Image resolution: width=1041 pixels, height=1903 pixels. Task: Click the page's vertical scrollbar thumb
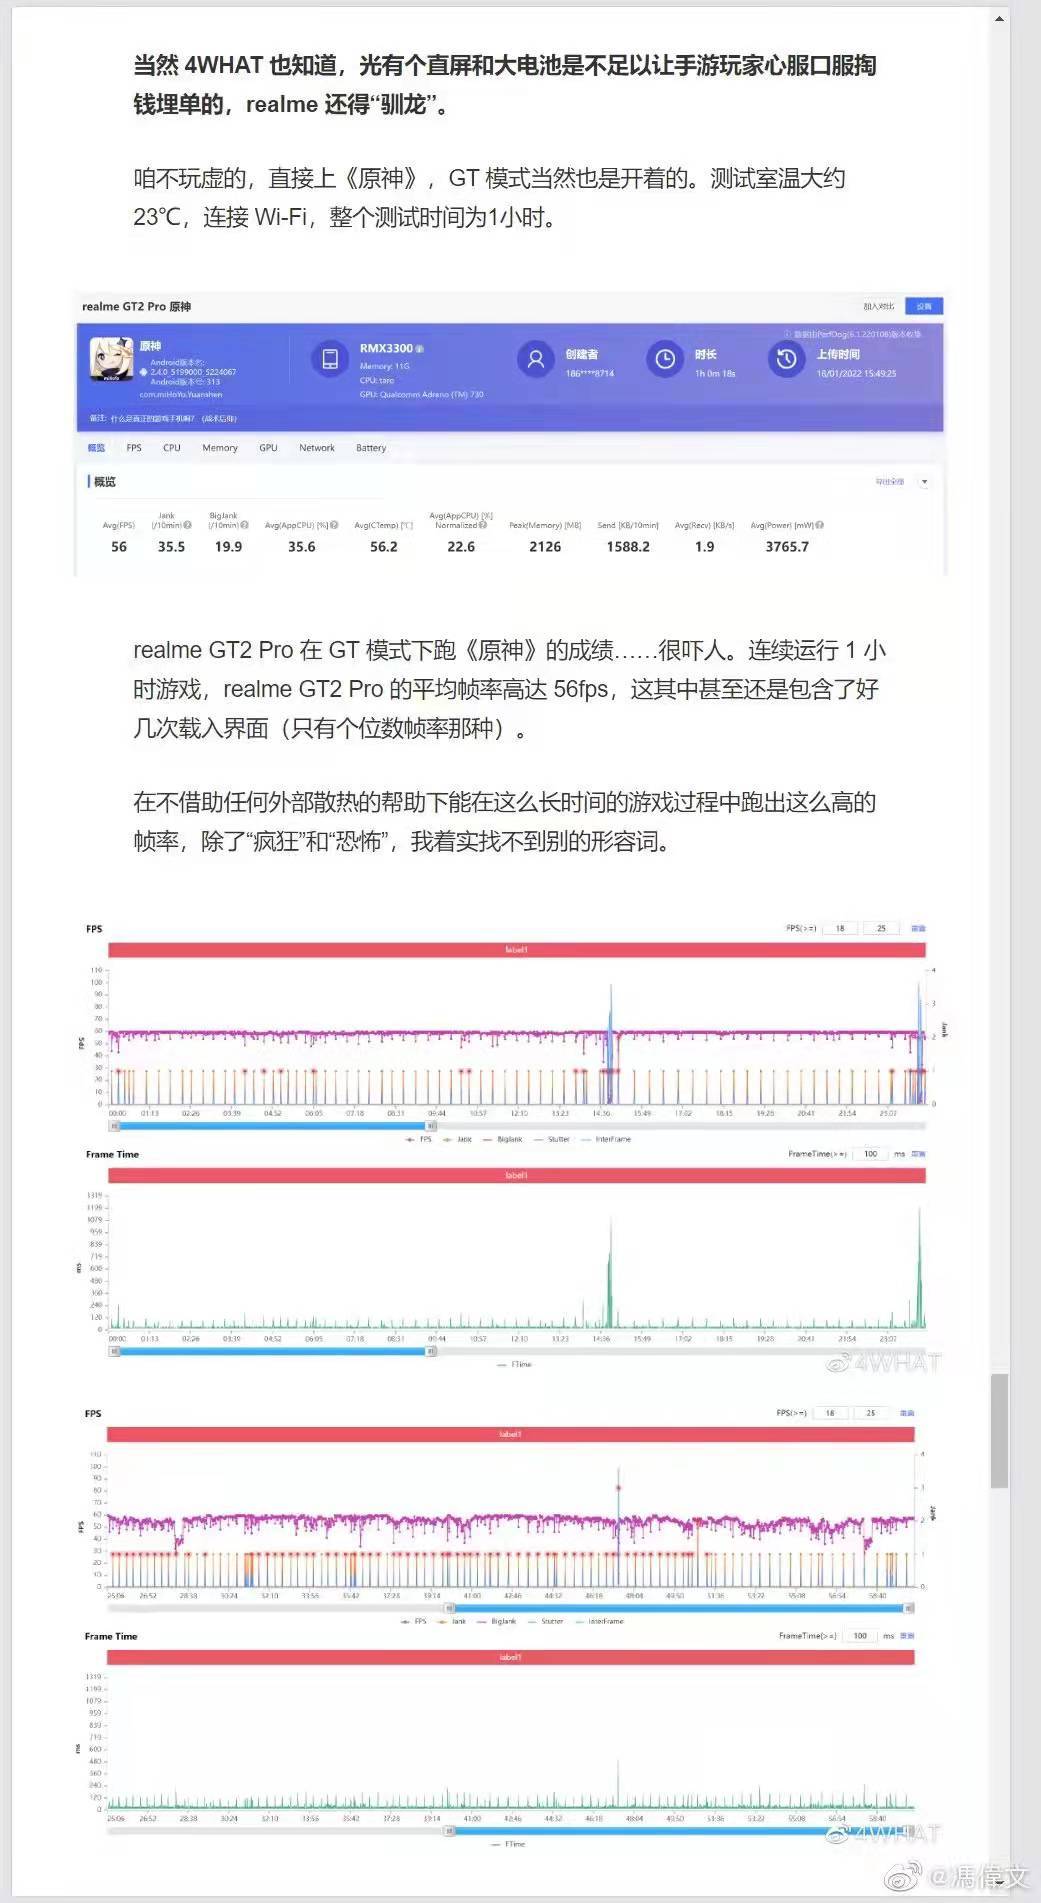999,1431
